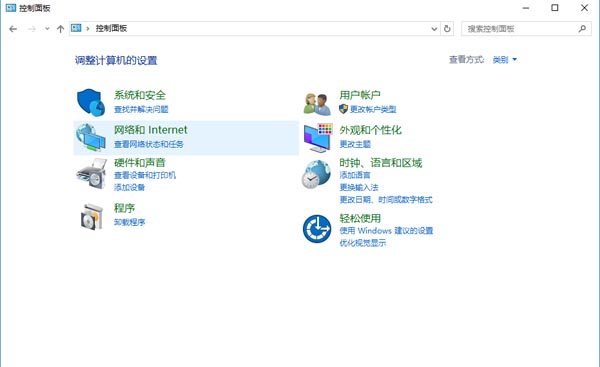Expand the breadcrumb chevron before 控制面板

tap(88, 28)
